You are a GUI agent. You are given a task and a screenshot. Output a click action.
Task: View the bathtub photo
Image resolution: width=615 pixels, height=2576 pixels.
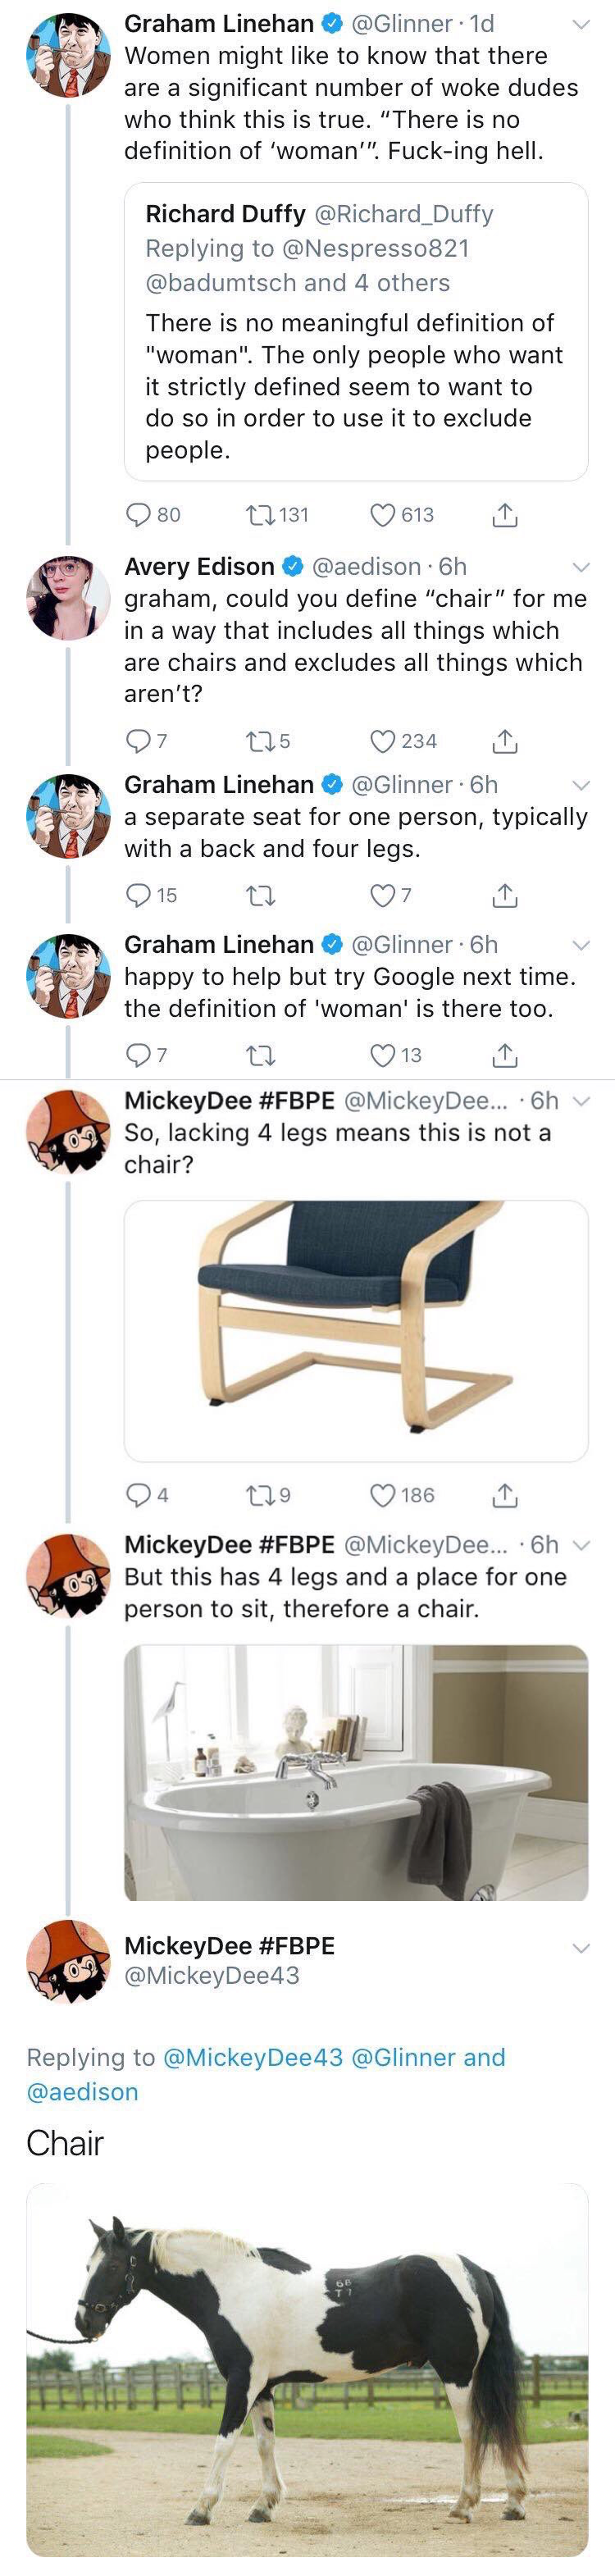click(x=355, y=1772)
